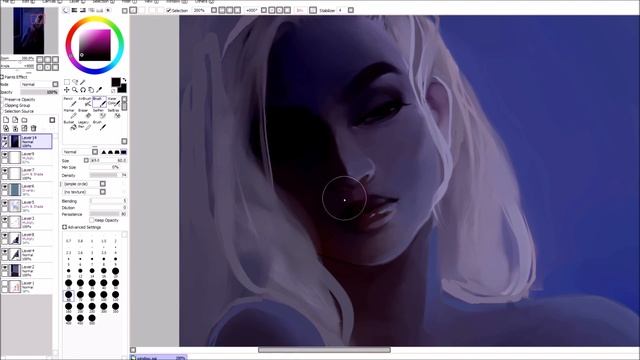
Task: Select the Rotate canvas tool
Action: [83, 90]
